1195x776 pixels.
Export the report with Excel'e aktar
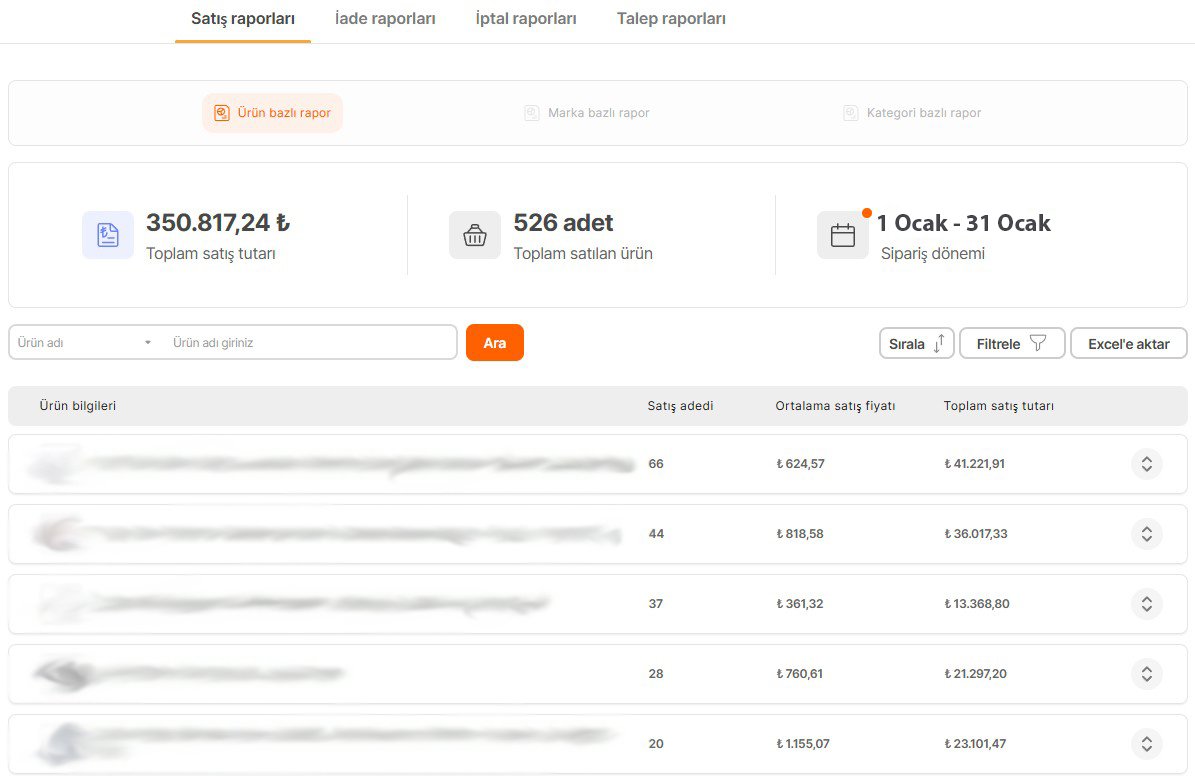[x=1128, y=343]
